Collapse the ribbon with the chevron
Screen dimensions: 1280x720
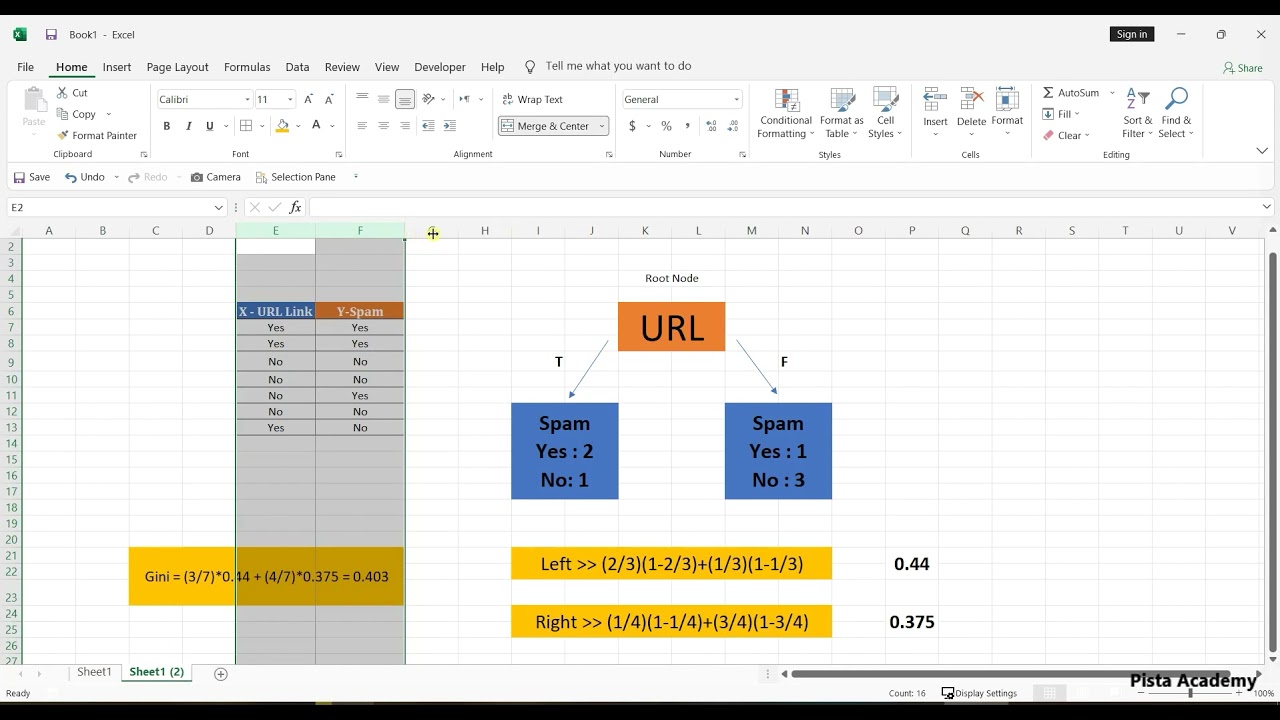point(1262,151)
